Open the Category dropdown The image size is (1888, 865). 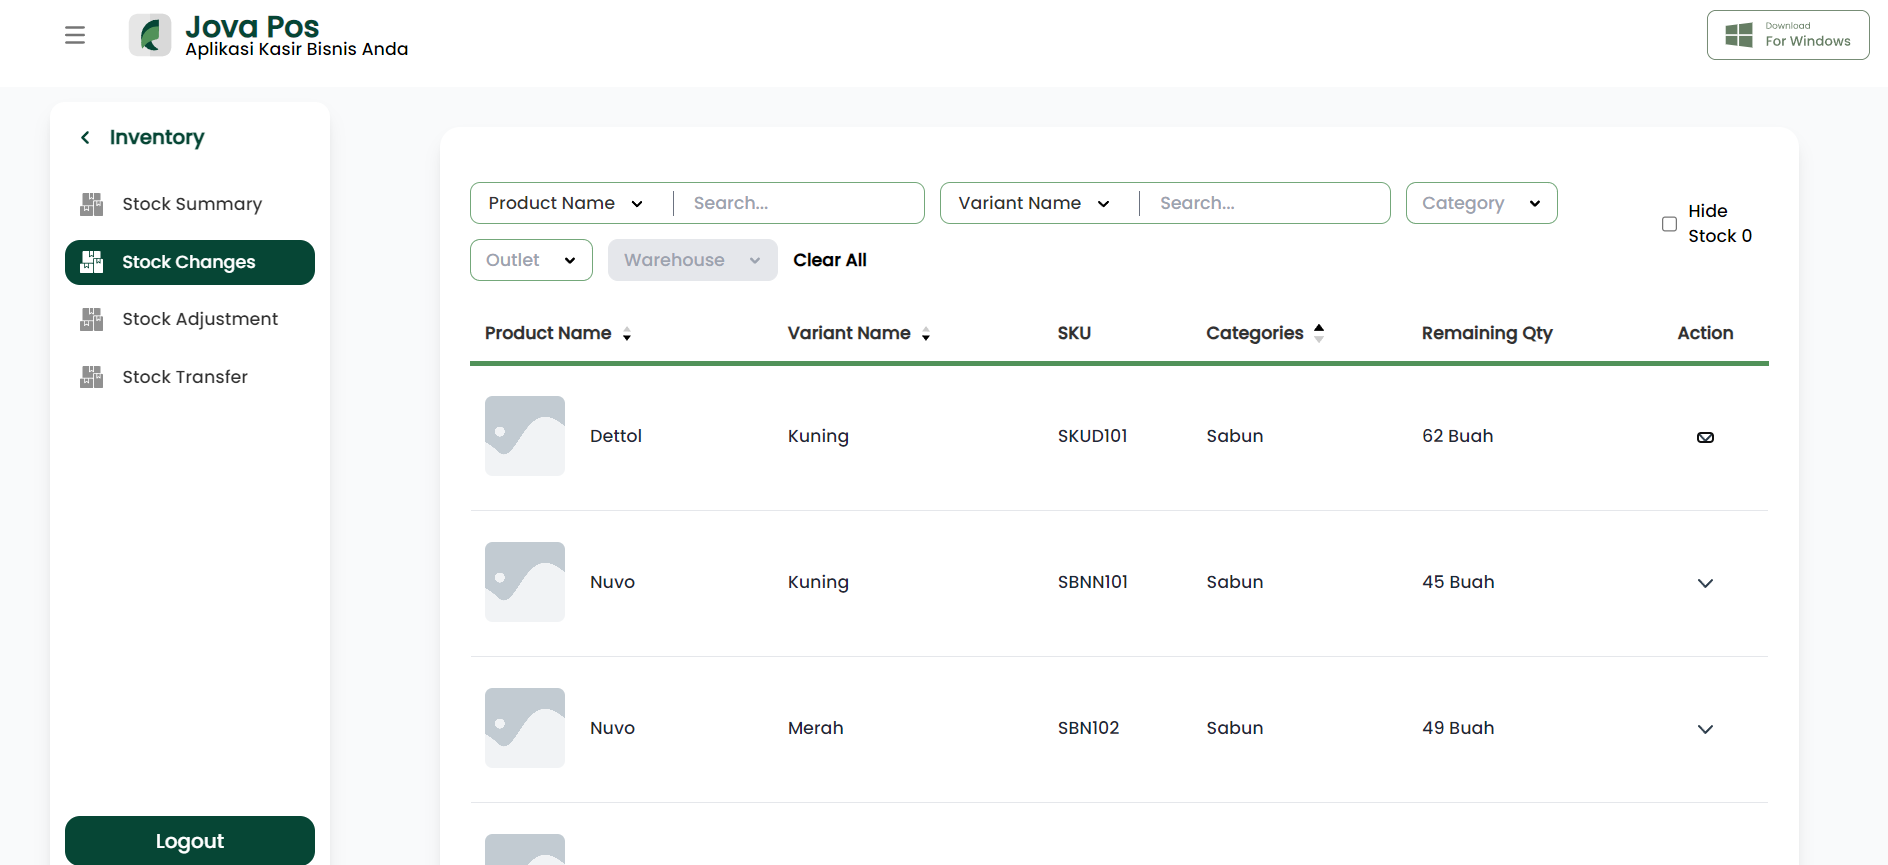coord(1482,203)
